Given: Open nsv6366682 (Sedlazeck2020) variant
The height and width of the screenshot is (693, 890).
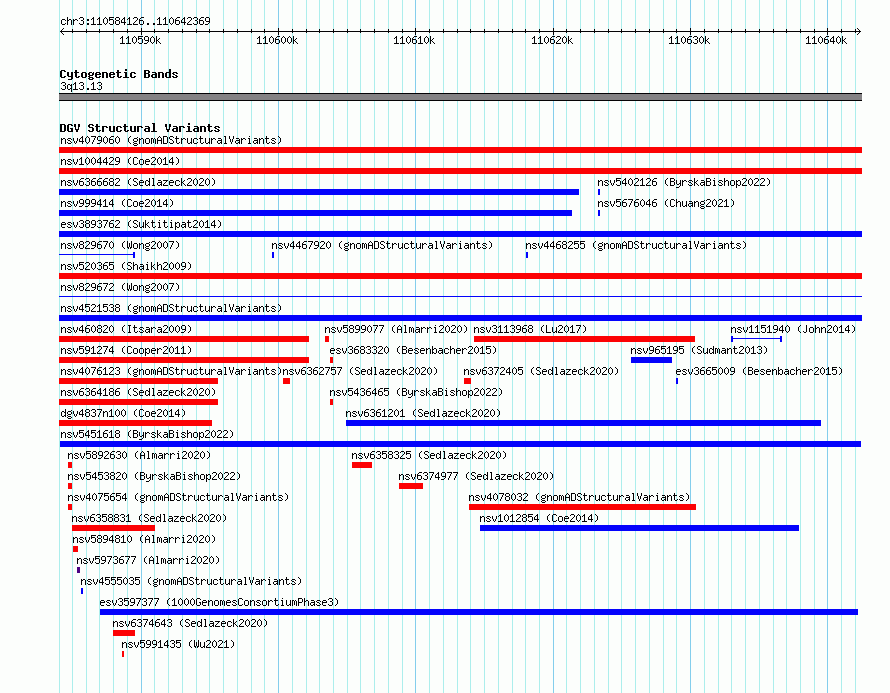Looking at the screenshot, I should pos(138,182).
